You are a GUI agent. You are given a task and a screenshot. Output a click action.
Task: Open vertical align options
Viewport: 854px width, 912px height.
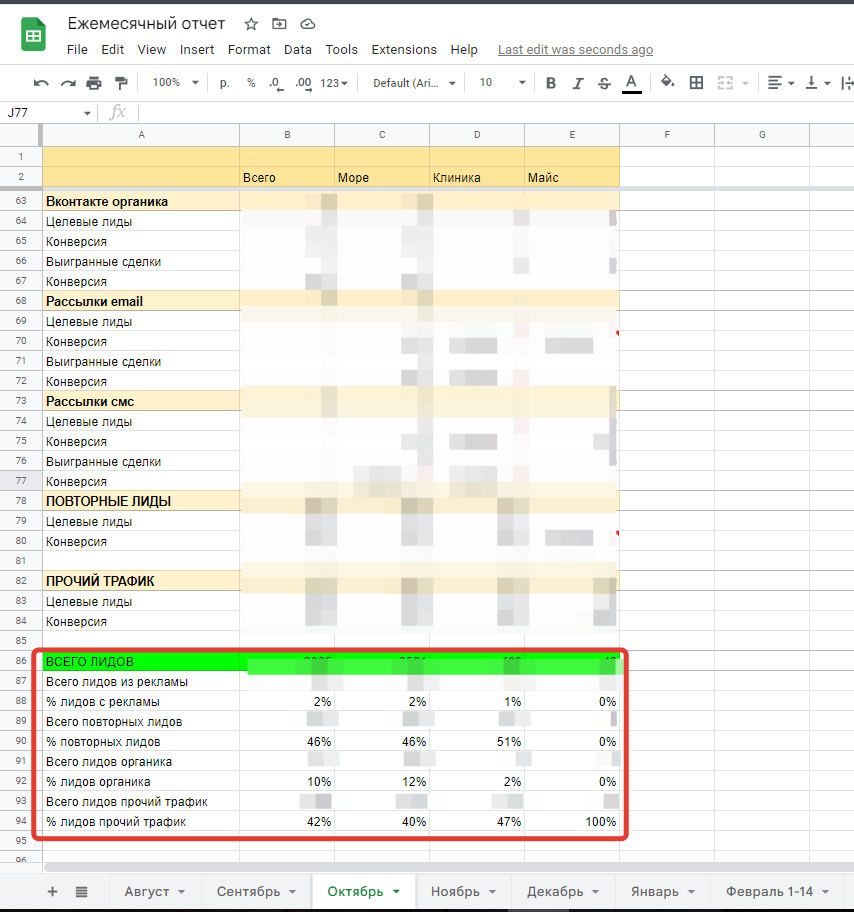point(817,83)
